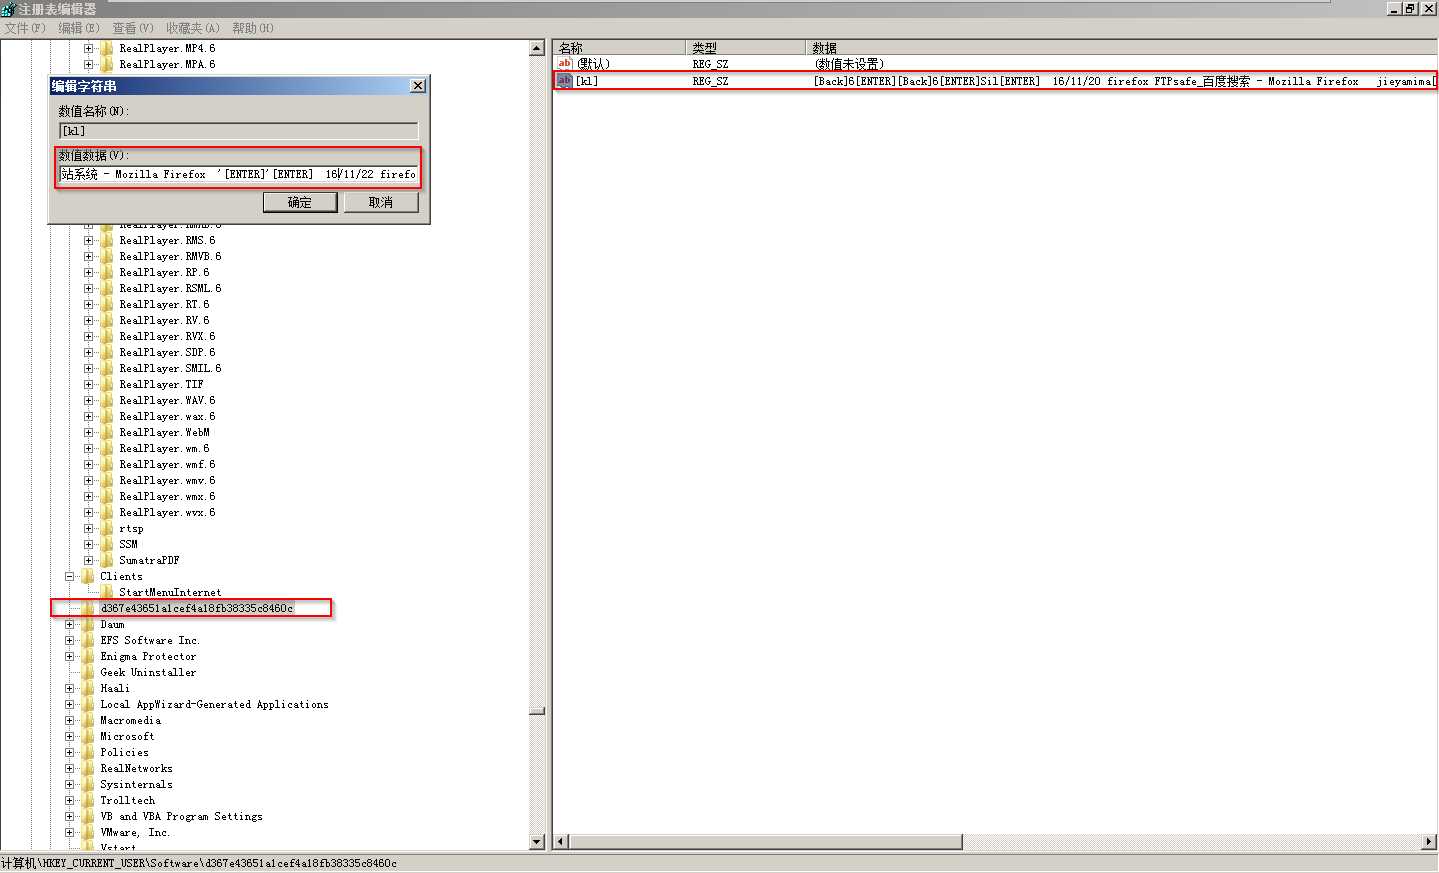Click the Policies key folder icon

88,752
